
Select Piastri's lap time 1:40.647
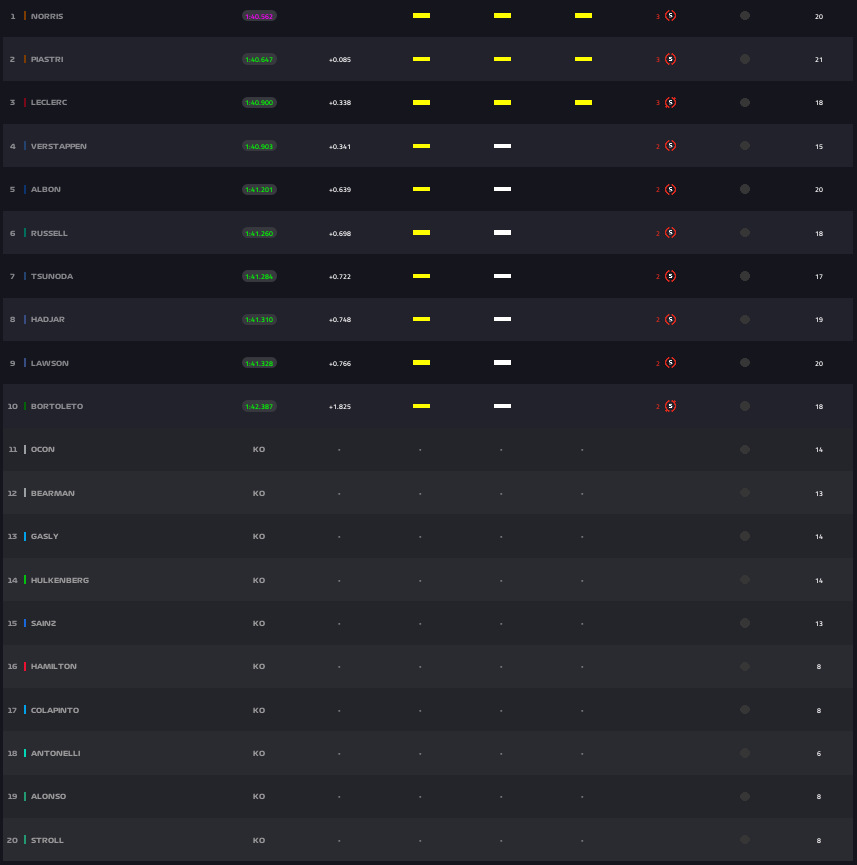click(x=259, y=59)
